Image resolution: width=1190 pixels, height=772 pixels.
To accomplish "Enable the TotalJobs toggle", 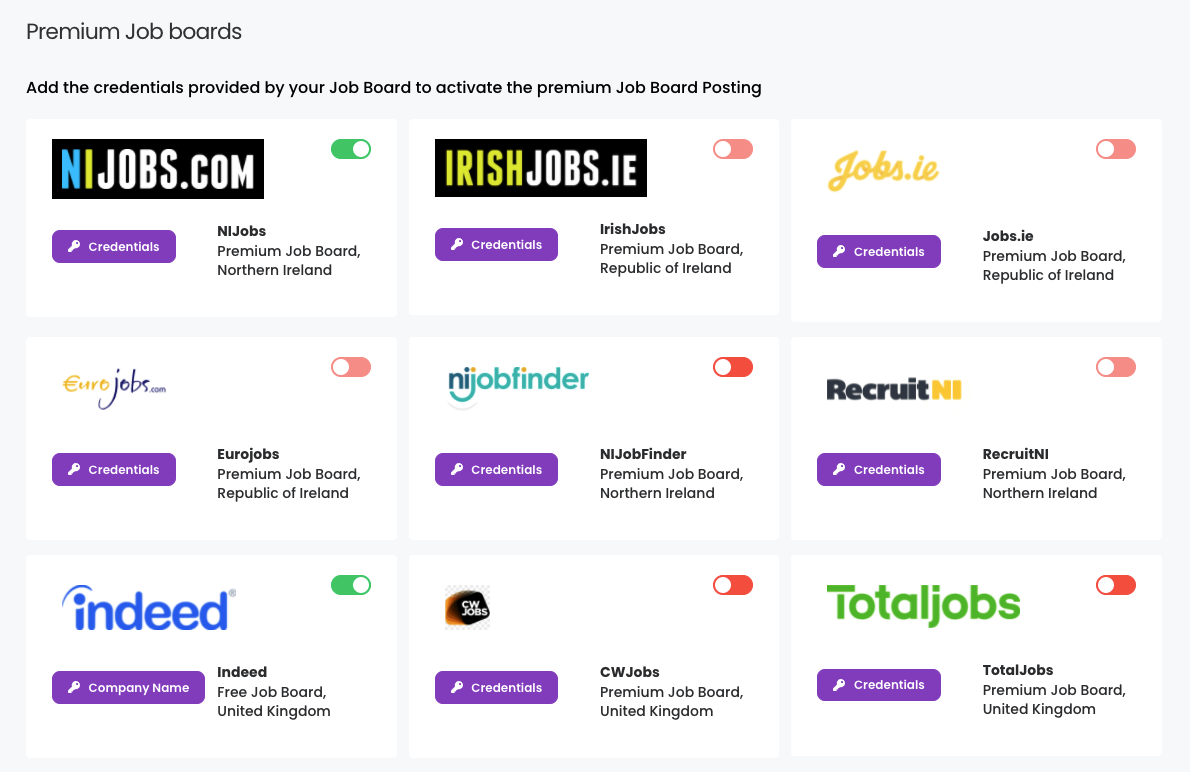I will pos(1115,584).
